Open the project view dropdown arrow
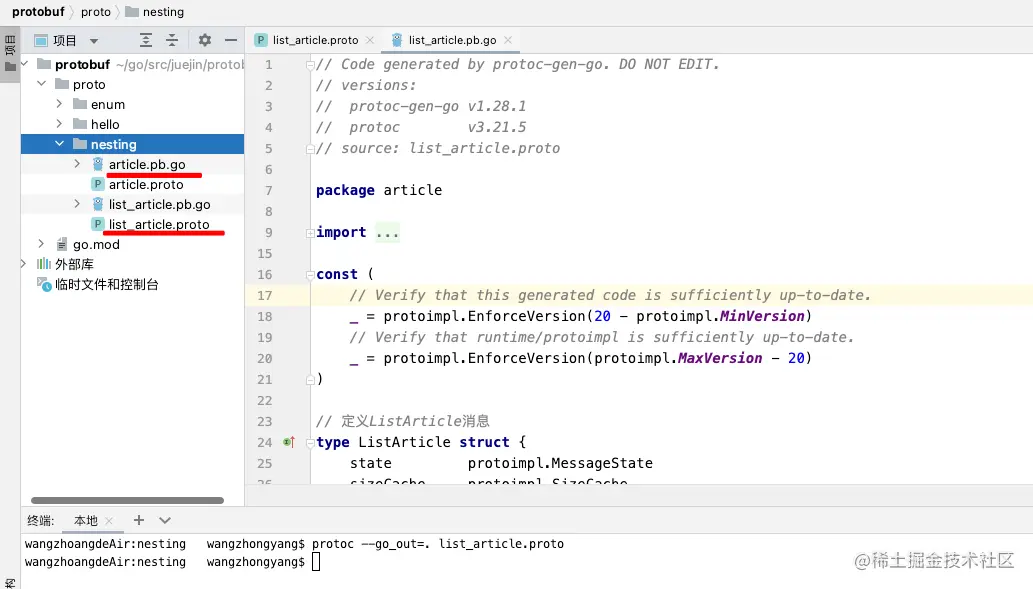Screen dimensions: 1033x589 94,41
